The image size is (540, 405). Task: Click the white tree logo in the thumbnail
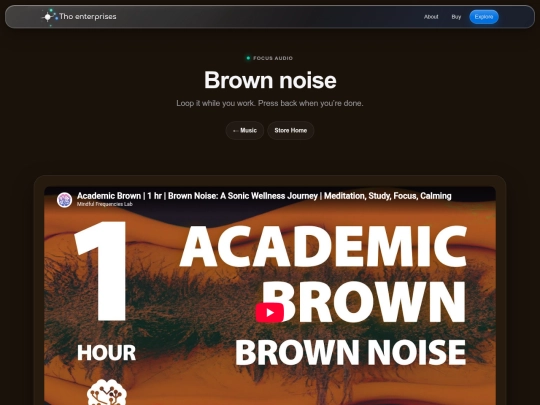coord(107,392)
